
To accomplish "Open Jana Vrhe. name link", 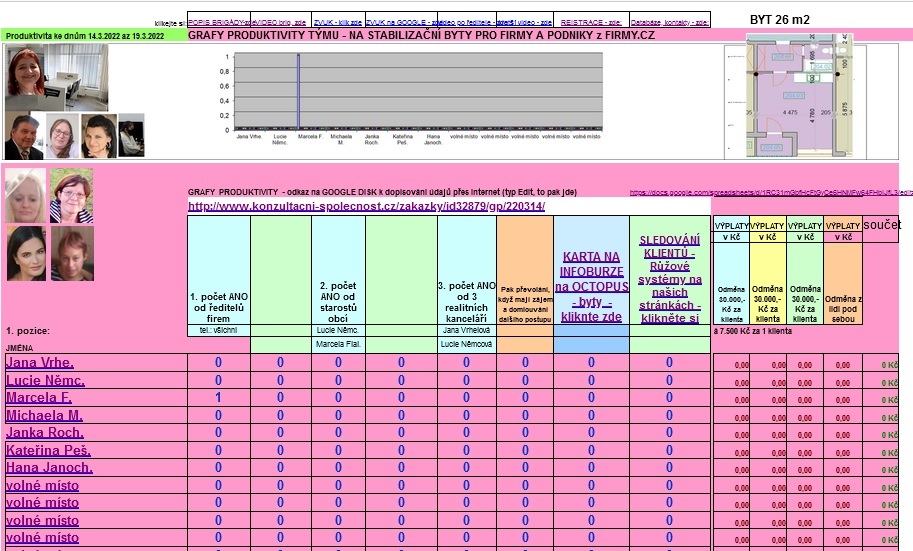I will tap(40, 362).
